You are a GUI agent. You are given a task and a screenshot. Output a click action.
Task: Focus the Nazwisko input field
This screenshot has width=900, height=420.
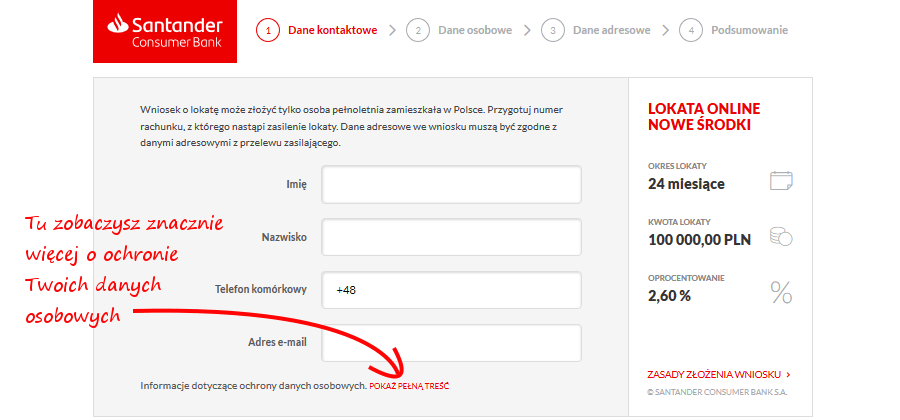click(x=452, y=237)
